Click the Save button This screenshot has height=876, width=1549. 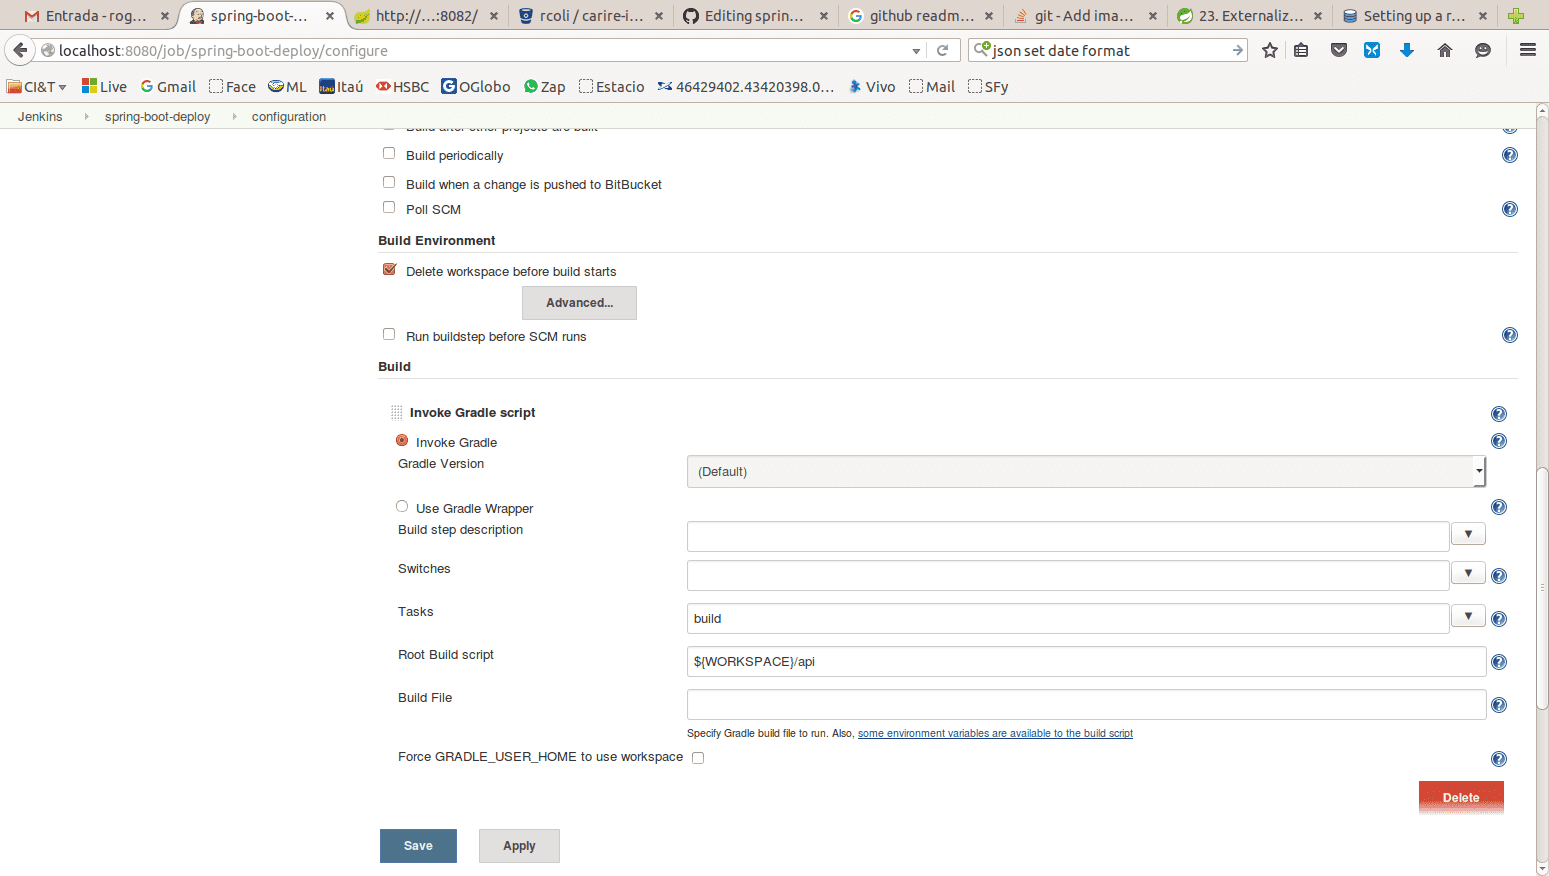click(418, 846)
